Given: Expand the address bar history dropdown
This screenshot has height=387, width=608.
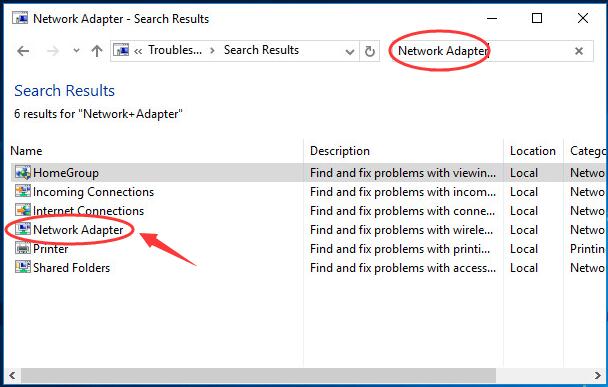Looking at the screenshot, I should pyautogui.click(x=350, y=51).
